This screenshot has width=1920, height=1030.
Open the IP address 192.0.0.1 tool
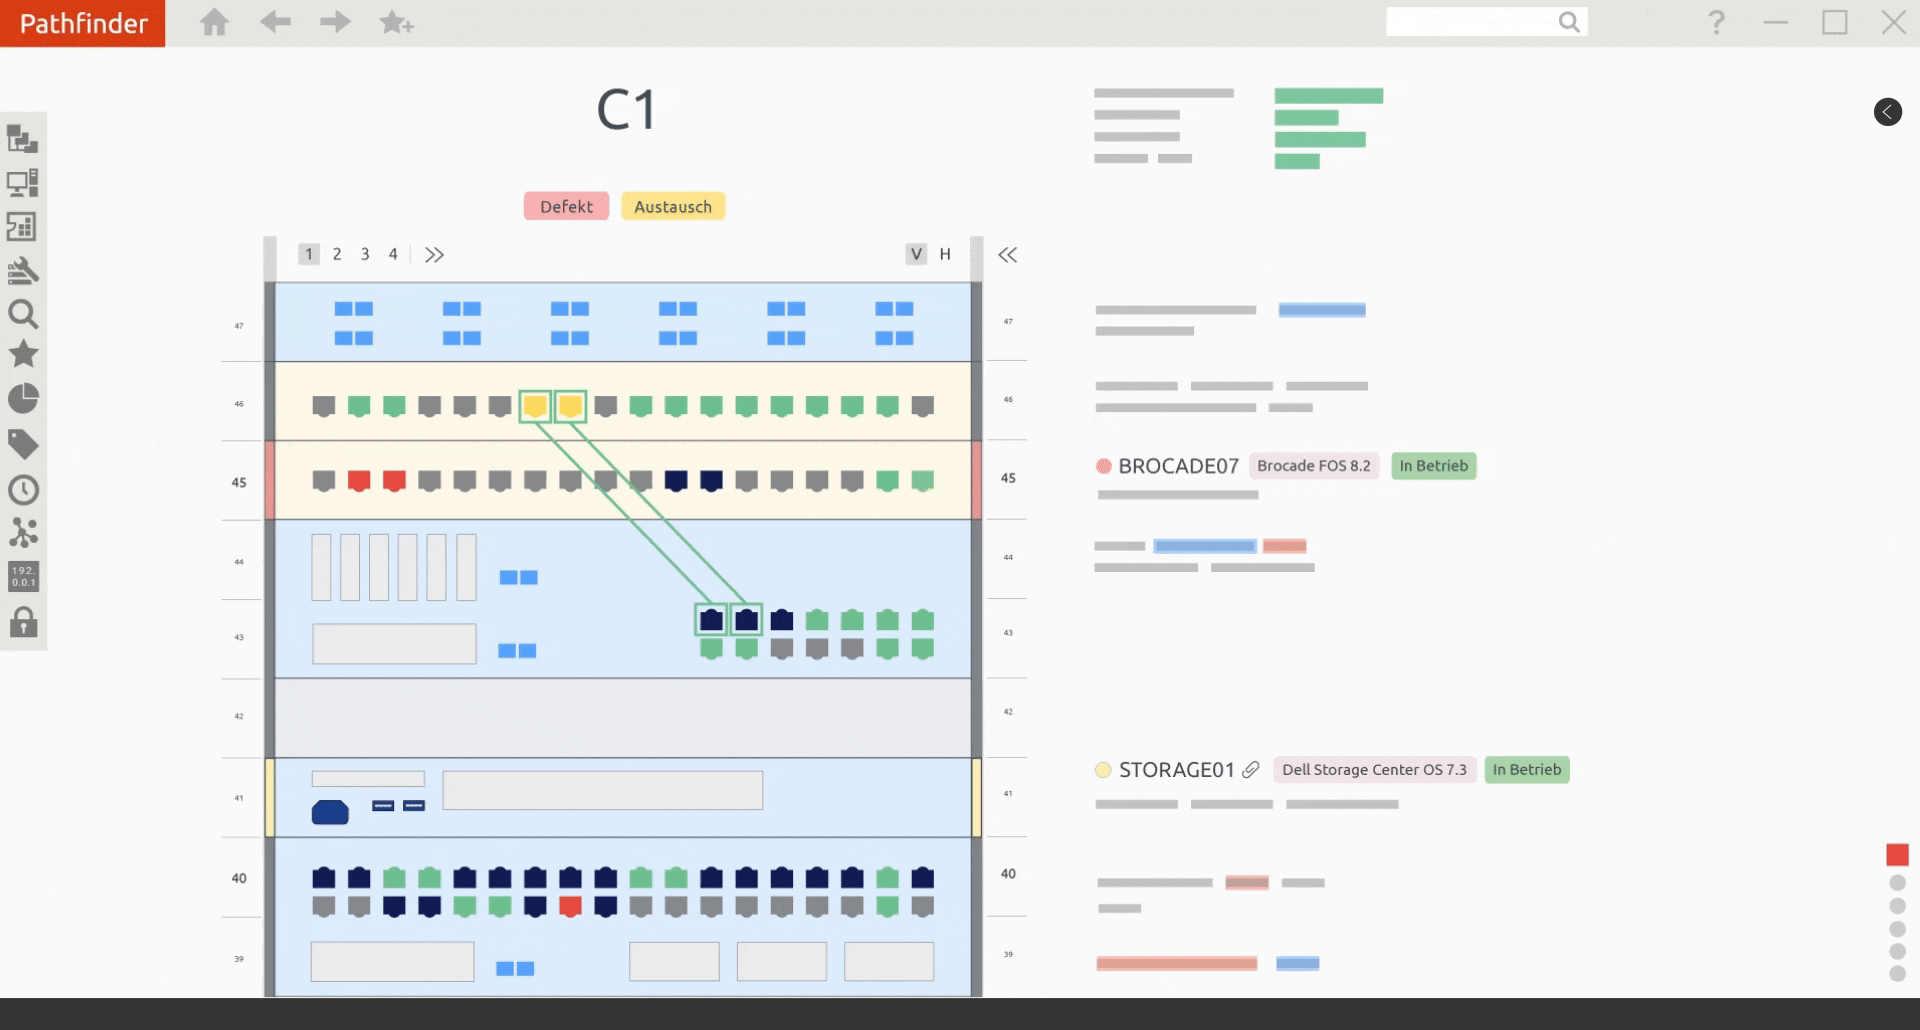click(x=23, y=576)
